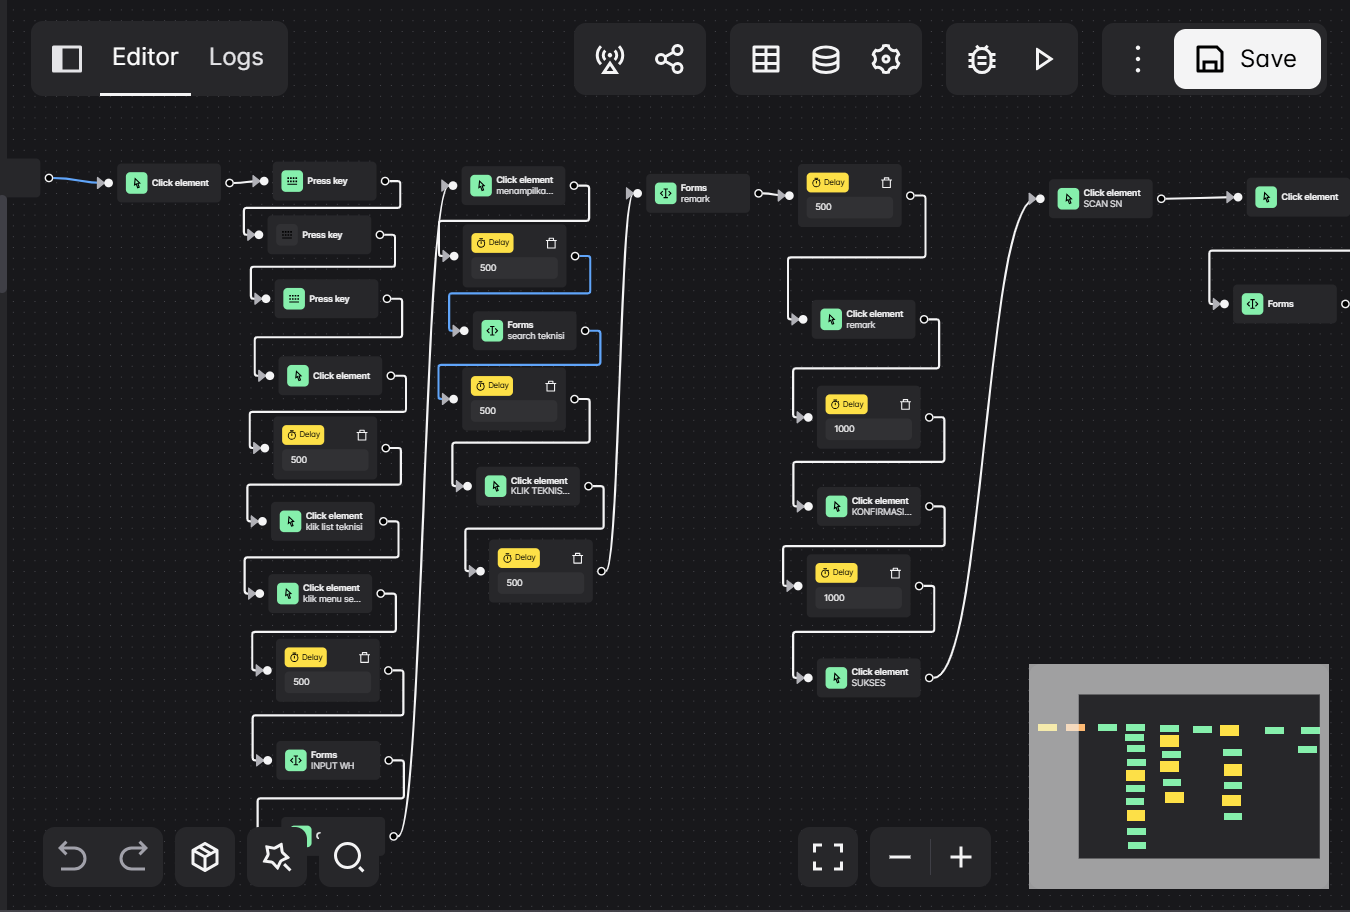
Task: Switch to the Logs tab
Action: point(236,57)
